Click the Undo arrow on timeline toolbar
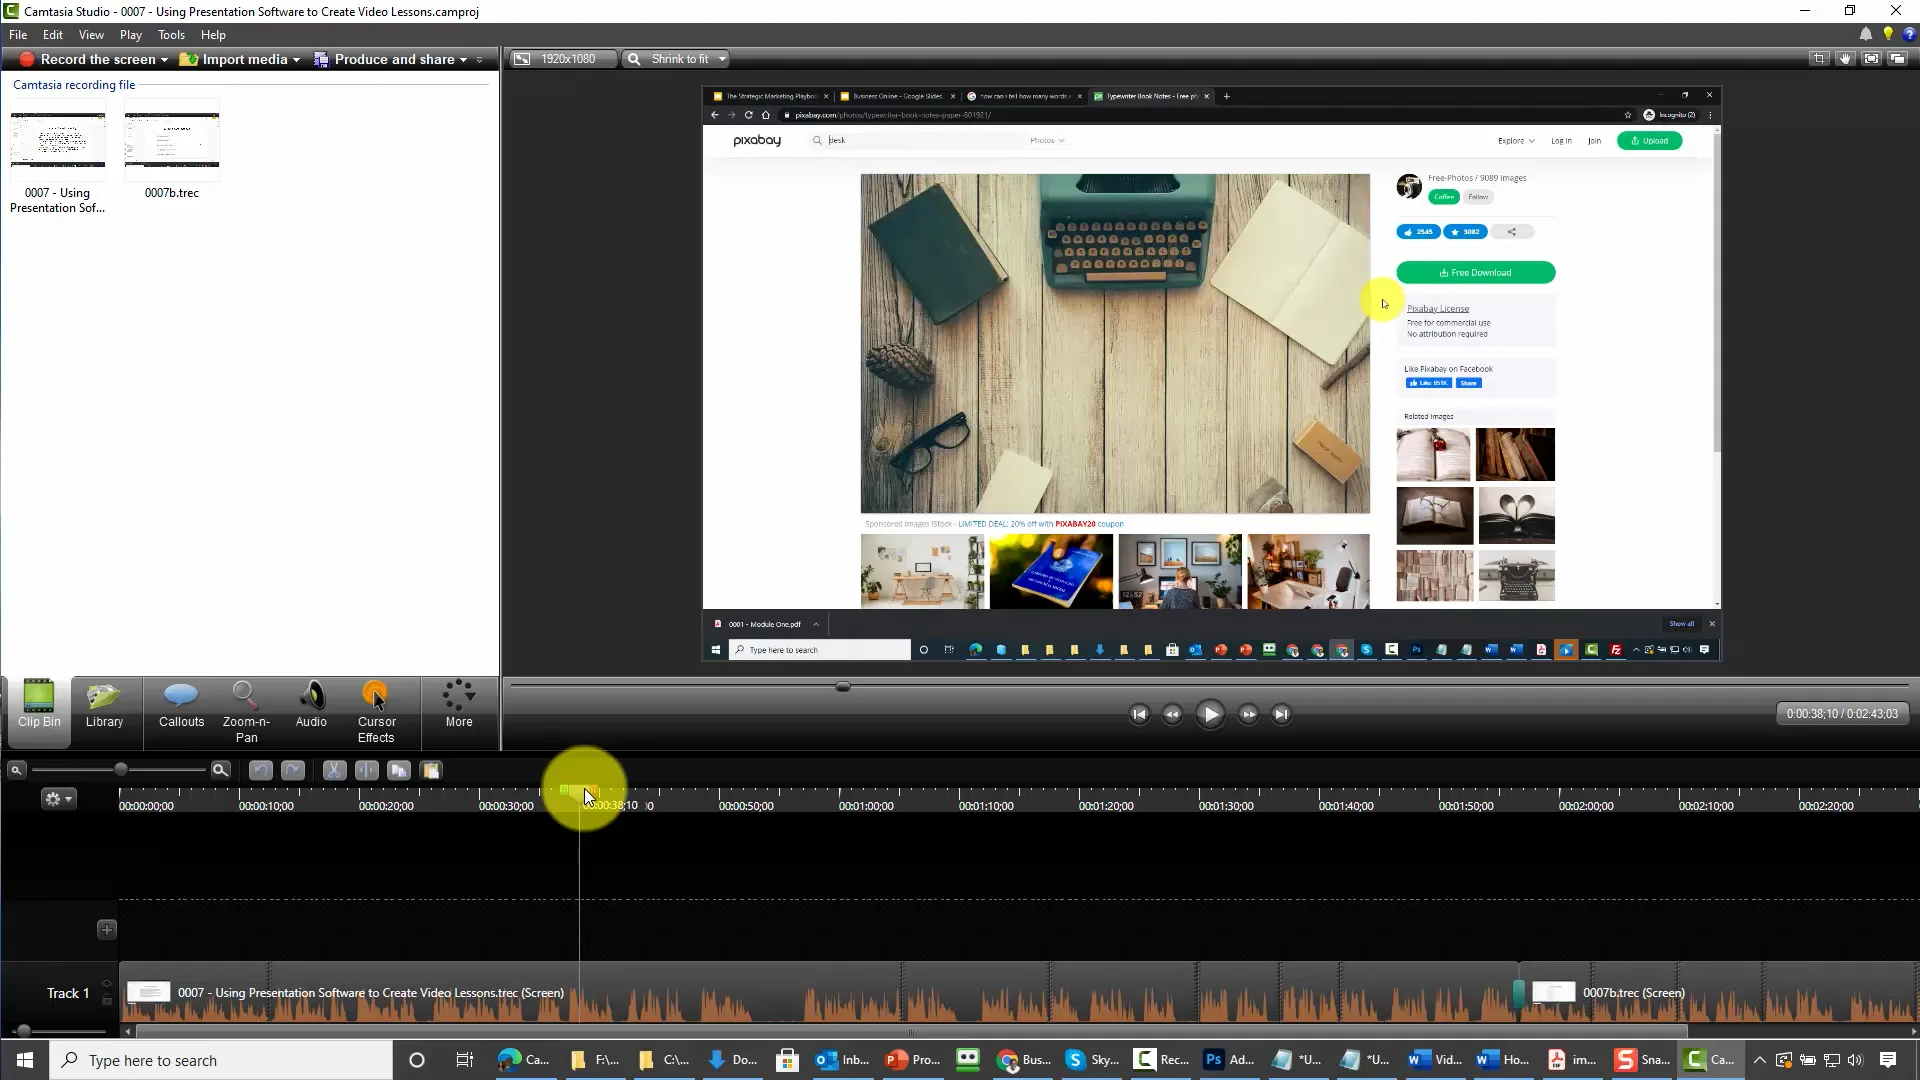Viewport: 1920px width, 1080px height. pos(260,770)
